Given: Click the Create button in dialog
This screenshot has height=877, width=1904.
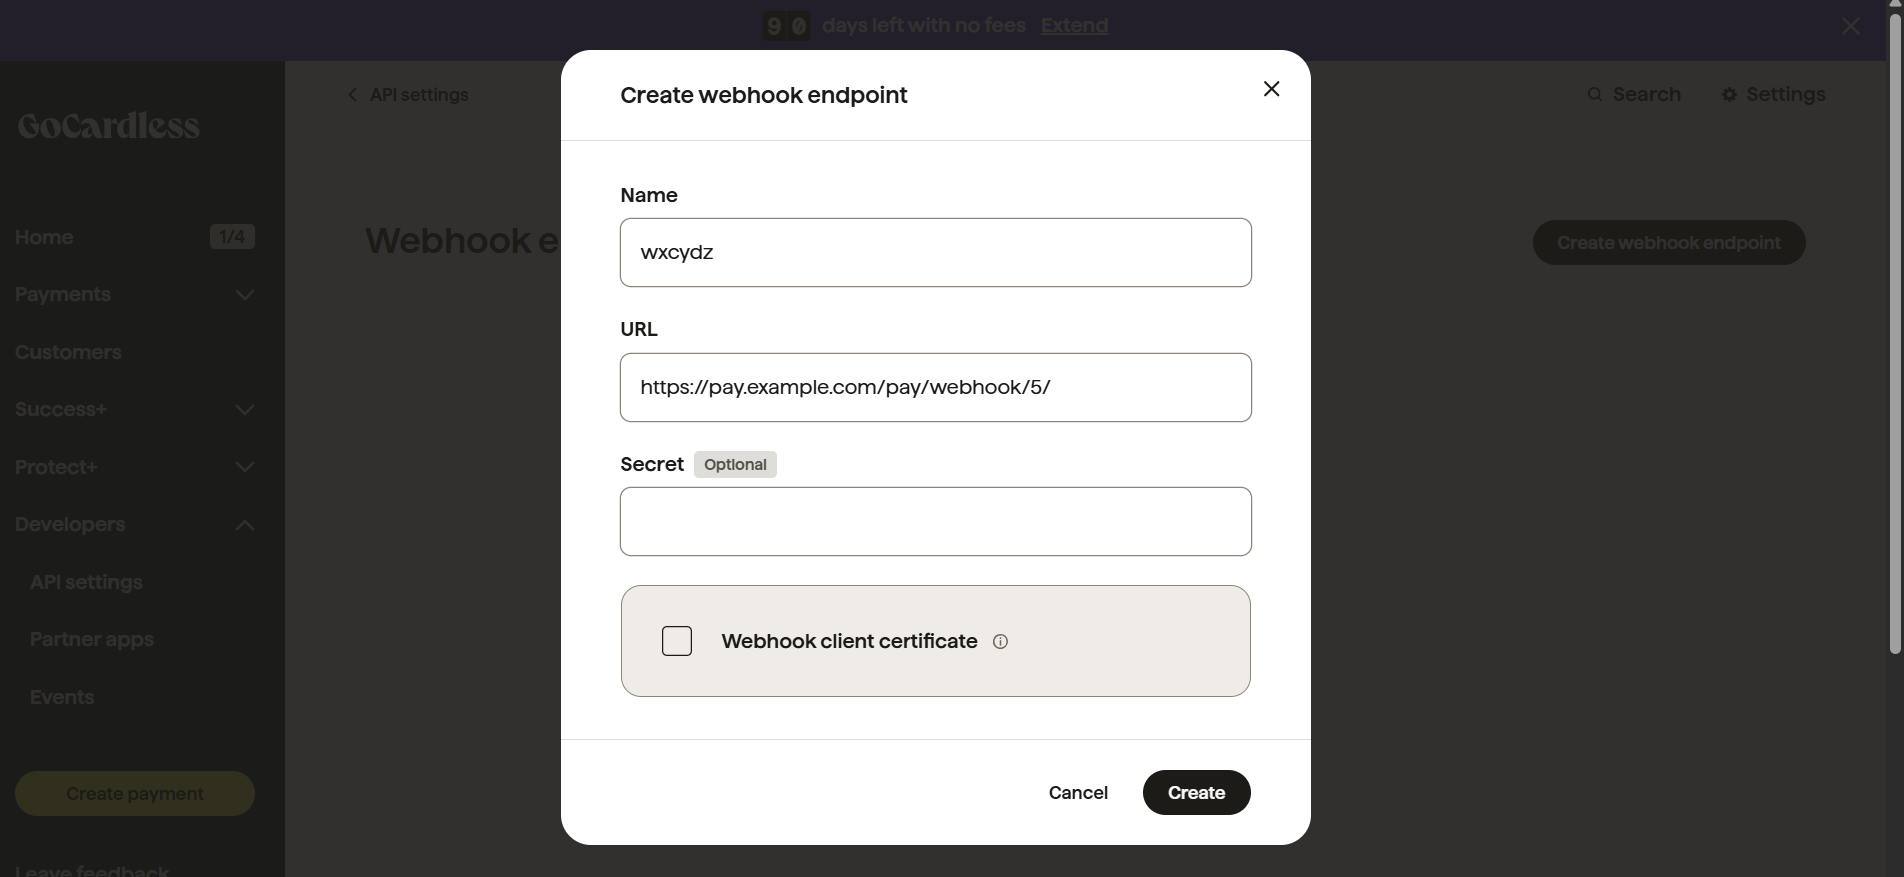Looking at the screenshot, I should tap(1196, 792).
